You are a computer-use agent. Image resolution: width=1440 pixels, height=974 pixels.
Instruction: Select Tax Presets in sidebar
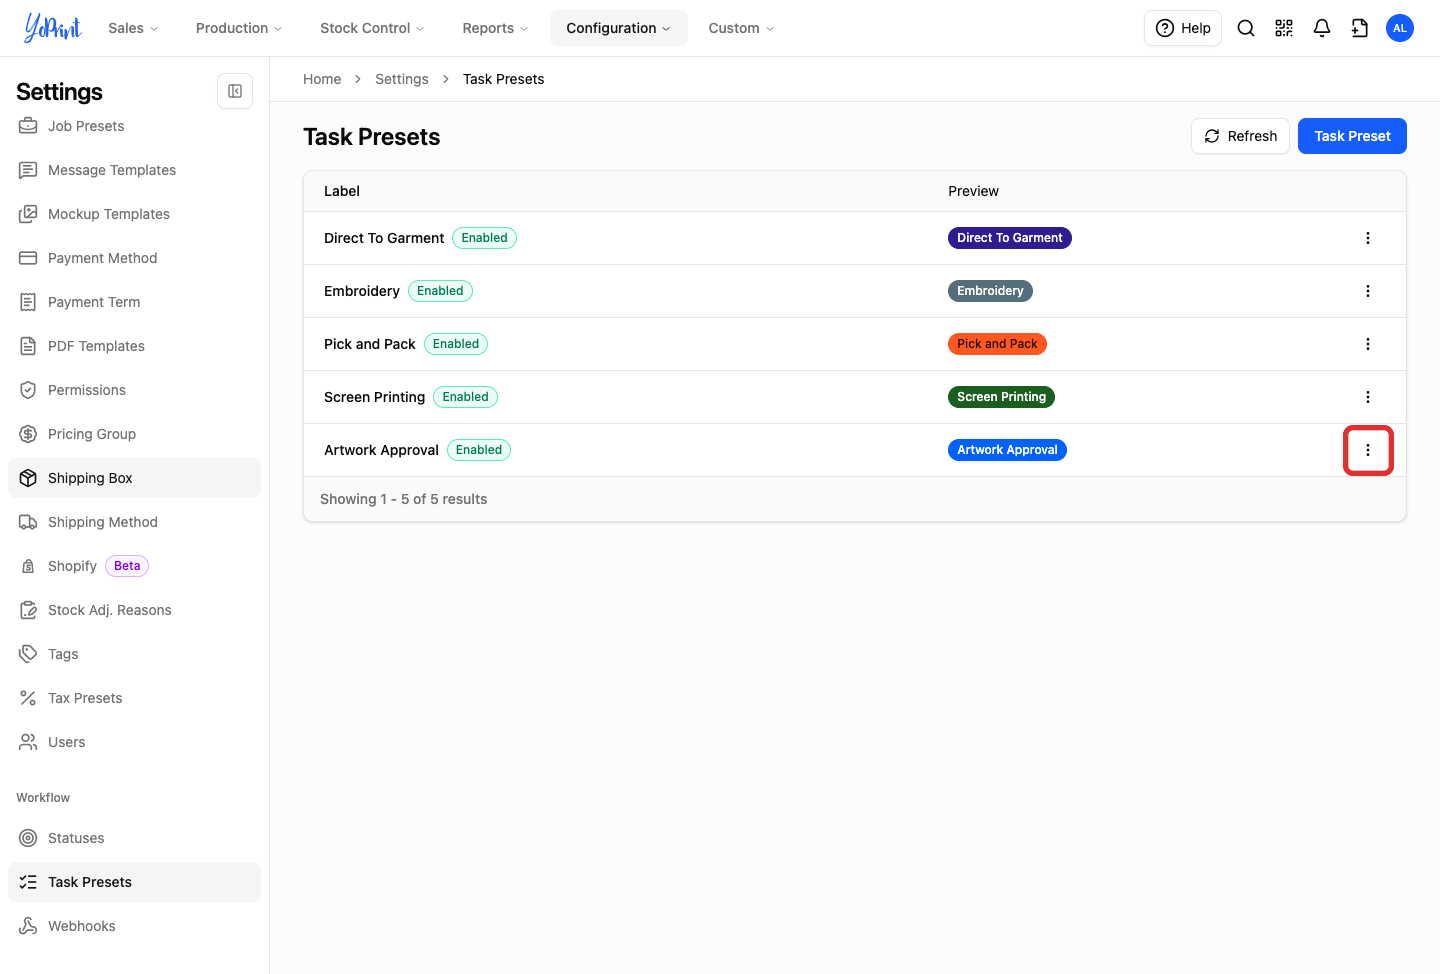tap(134, 698)
